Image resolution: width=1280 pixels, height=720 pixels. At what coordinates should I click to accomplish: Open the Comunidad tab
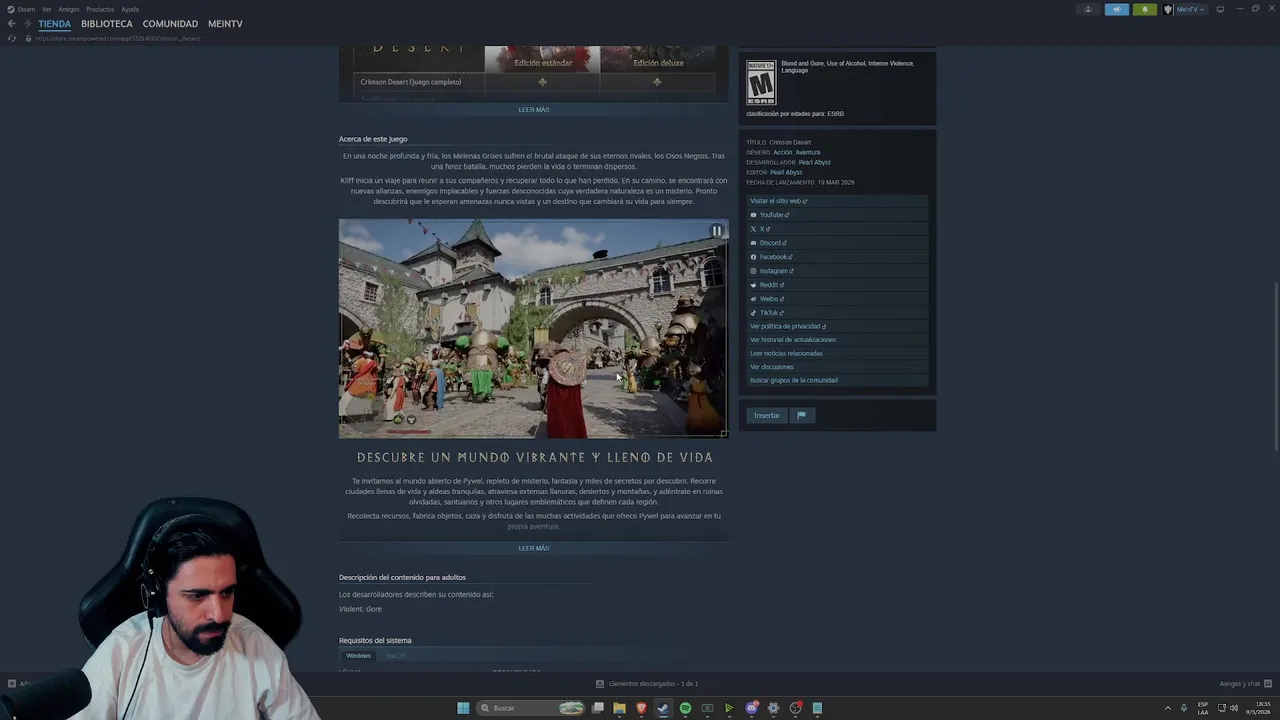click(x=170, y=24)
